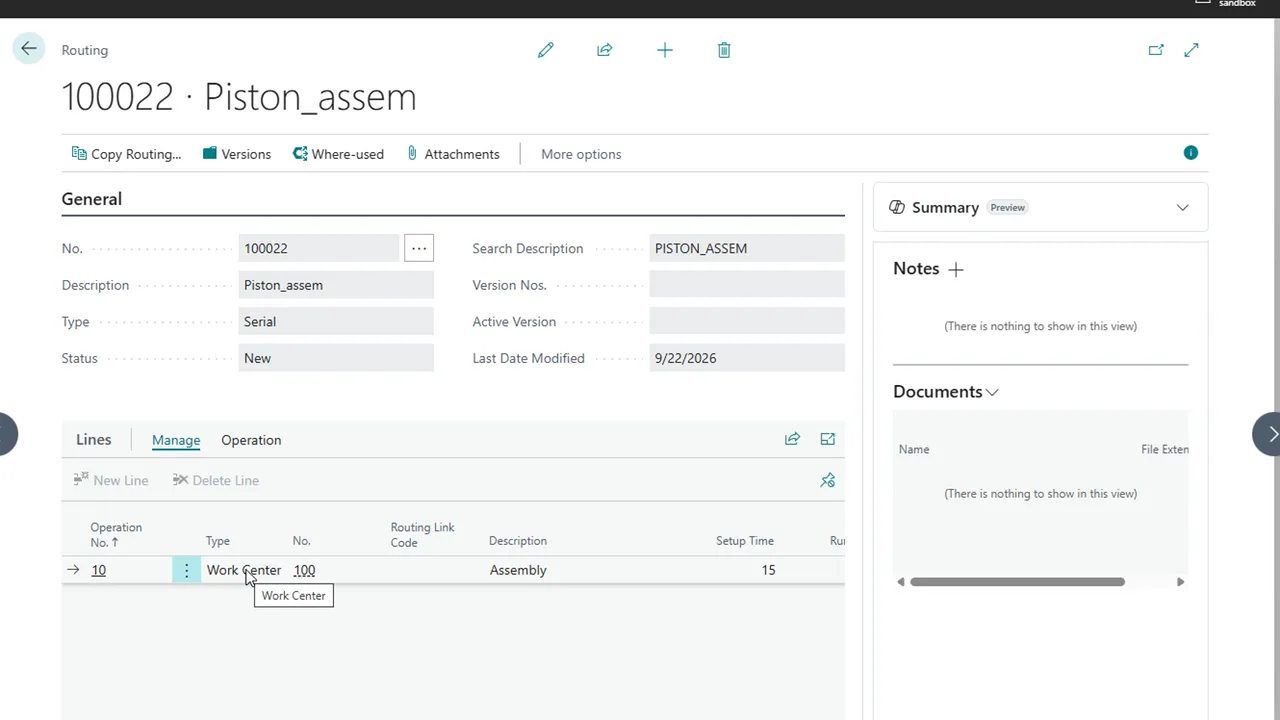Select the Setup Time value 15
Image resolution: width=1280 pixels, height=720 pixels.
[768, 570]
